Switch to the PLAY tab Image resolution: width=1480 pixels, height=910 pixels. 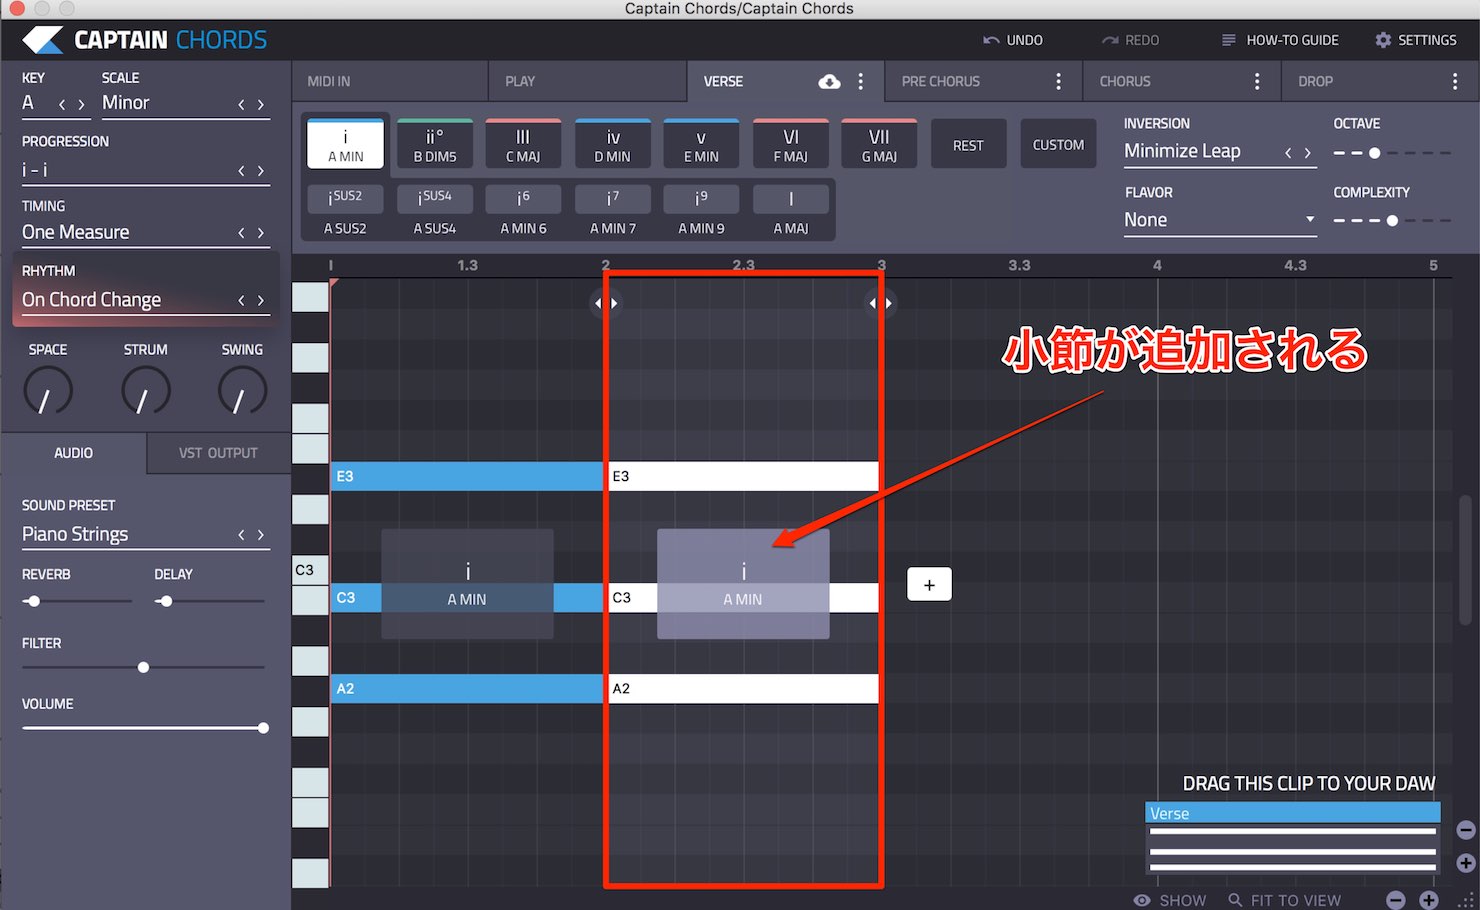(588, 81)
